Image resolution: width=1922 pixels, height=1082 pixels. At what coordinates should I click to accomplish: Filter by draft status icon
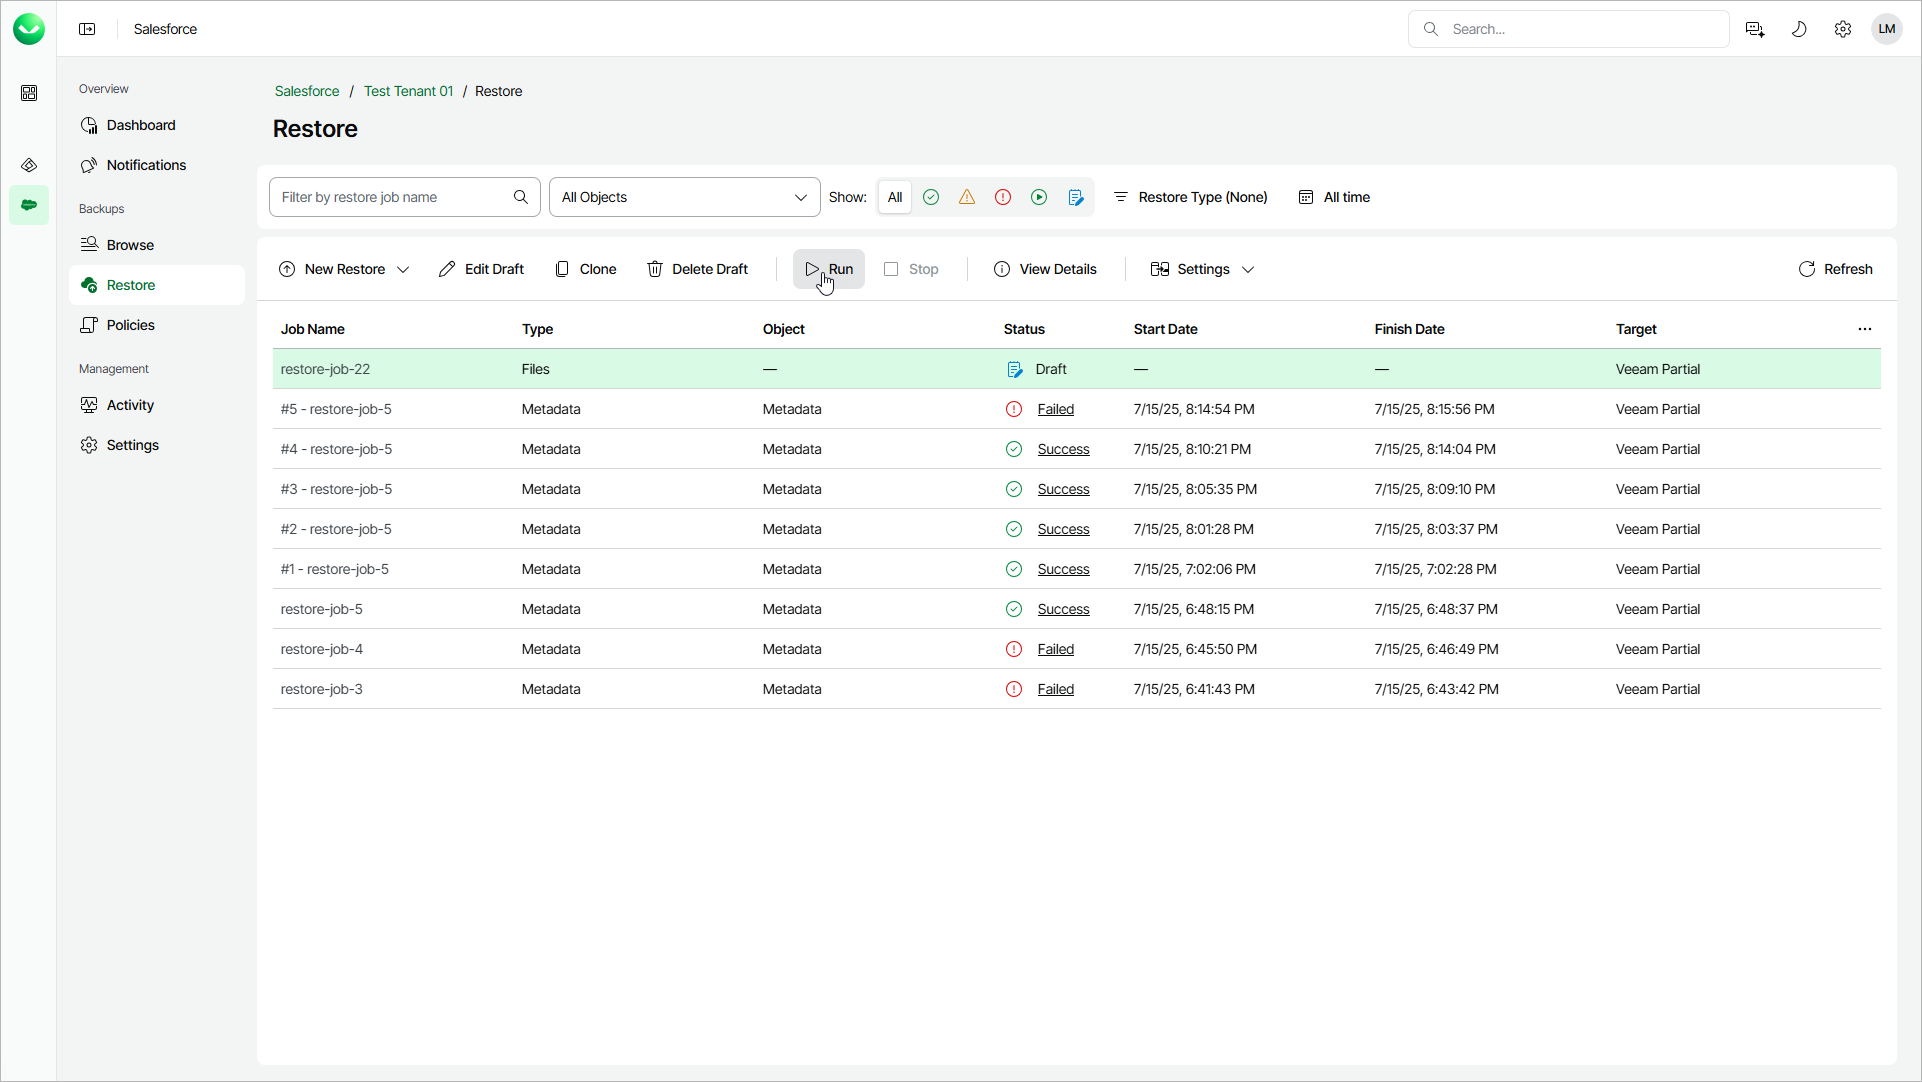[1076, 197]
